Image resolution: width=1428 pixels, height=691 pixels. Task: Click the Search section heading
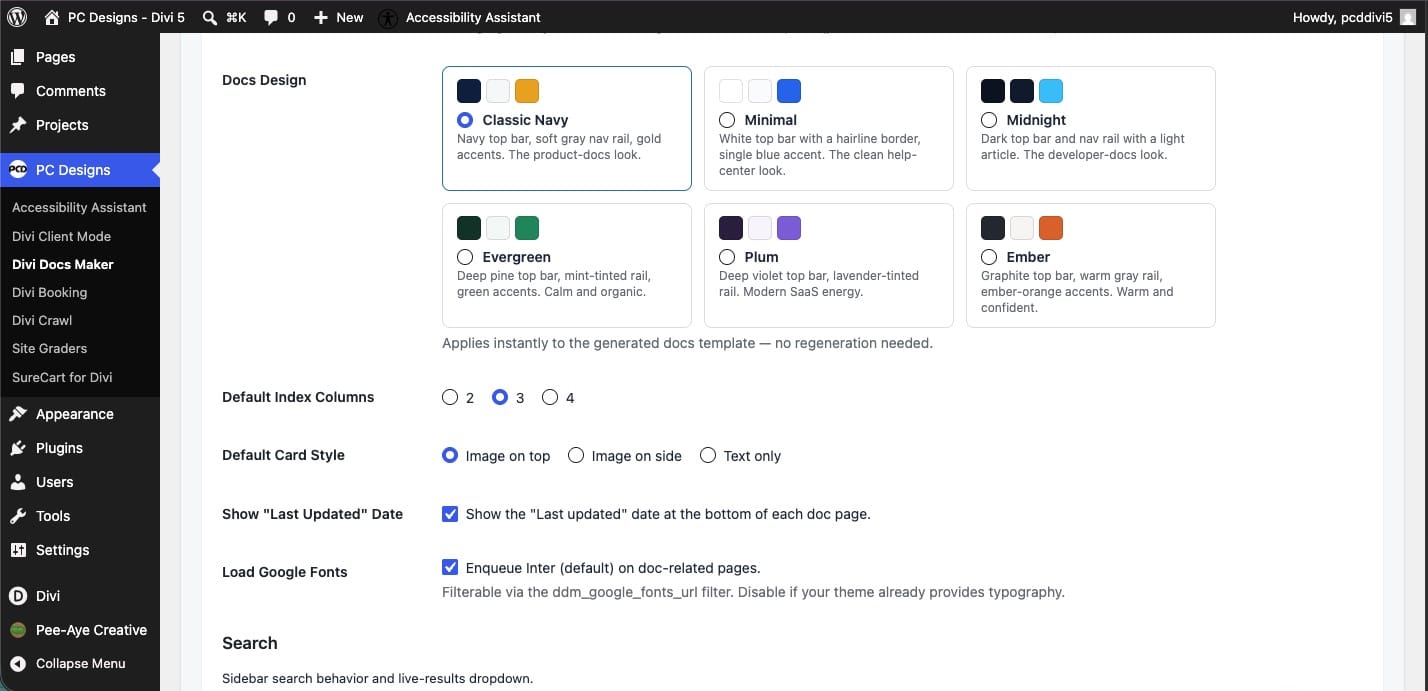point(250,643)
